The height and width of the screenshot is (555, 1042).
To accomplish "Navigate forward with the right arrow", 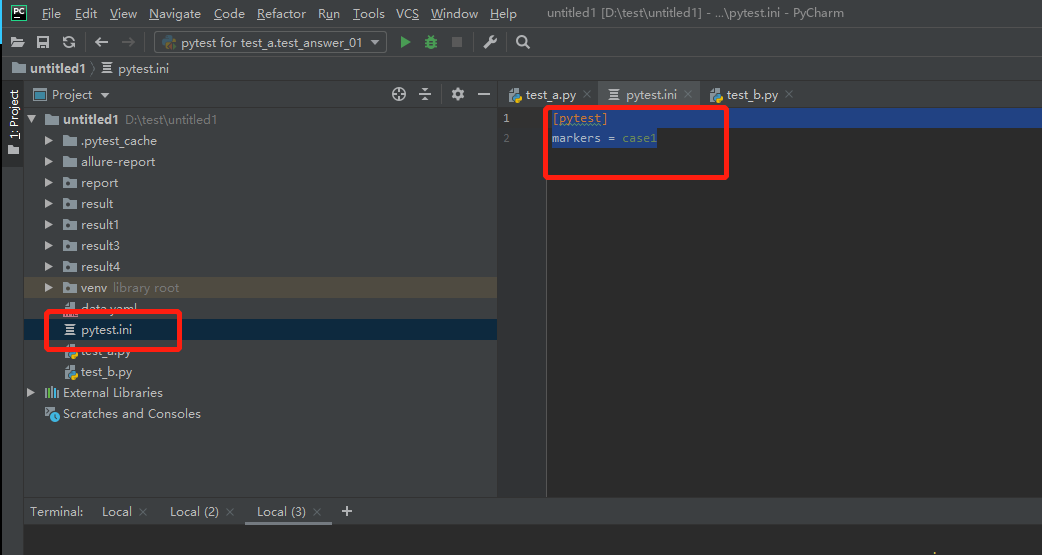I will (x=128, y=43).
